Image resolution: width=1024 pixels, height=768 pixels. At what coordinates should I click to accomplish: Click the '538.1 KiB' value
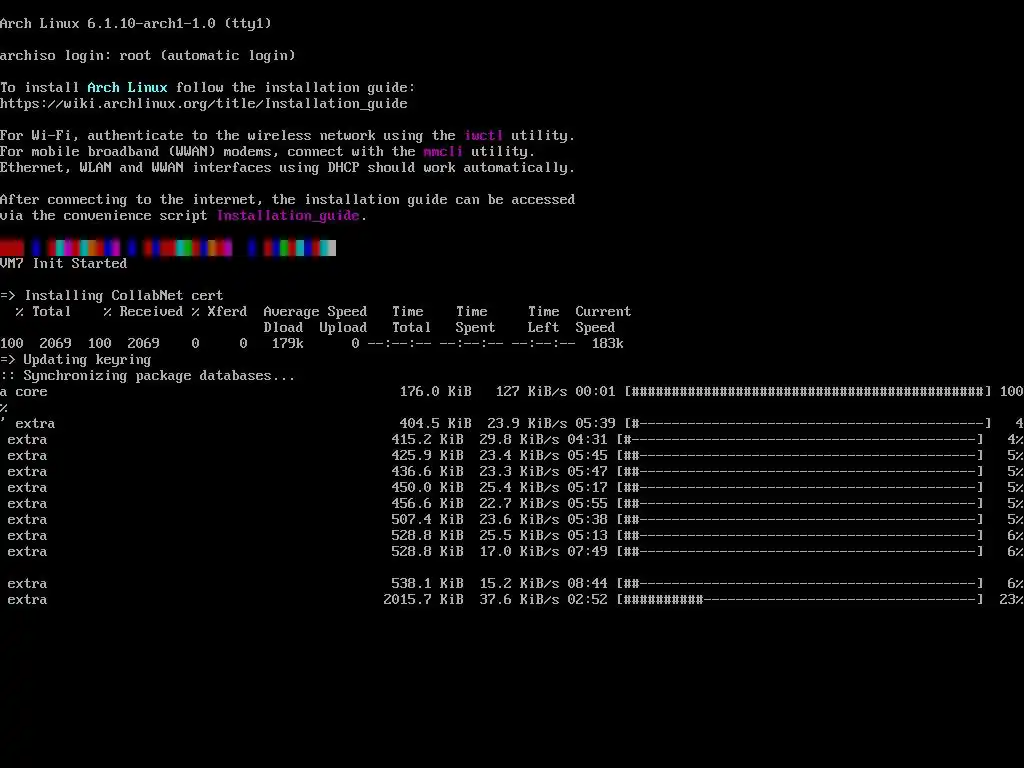coord(427,583)
